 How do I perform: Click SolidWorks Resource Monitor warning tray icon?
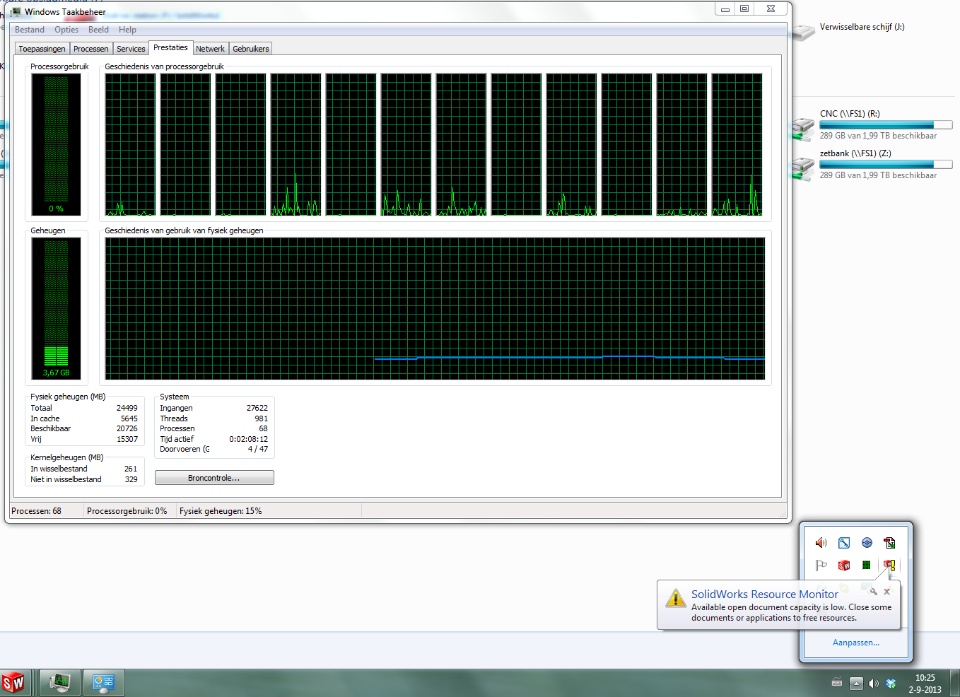pyautogui.click(x=889, y=565)
